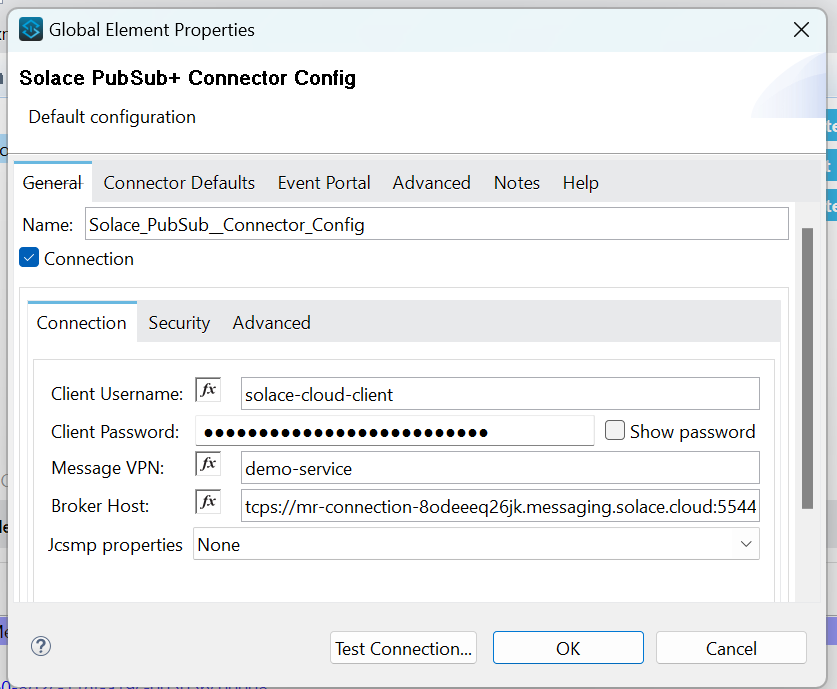Enable the Show password checkbox
Image resolution: width=837 pixels, height=689 pixels.
point(615,431)
